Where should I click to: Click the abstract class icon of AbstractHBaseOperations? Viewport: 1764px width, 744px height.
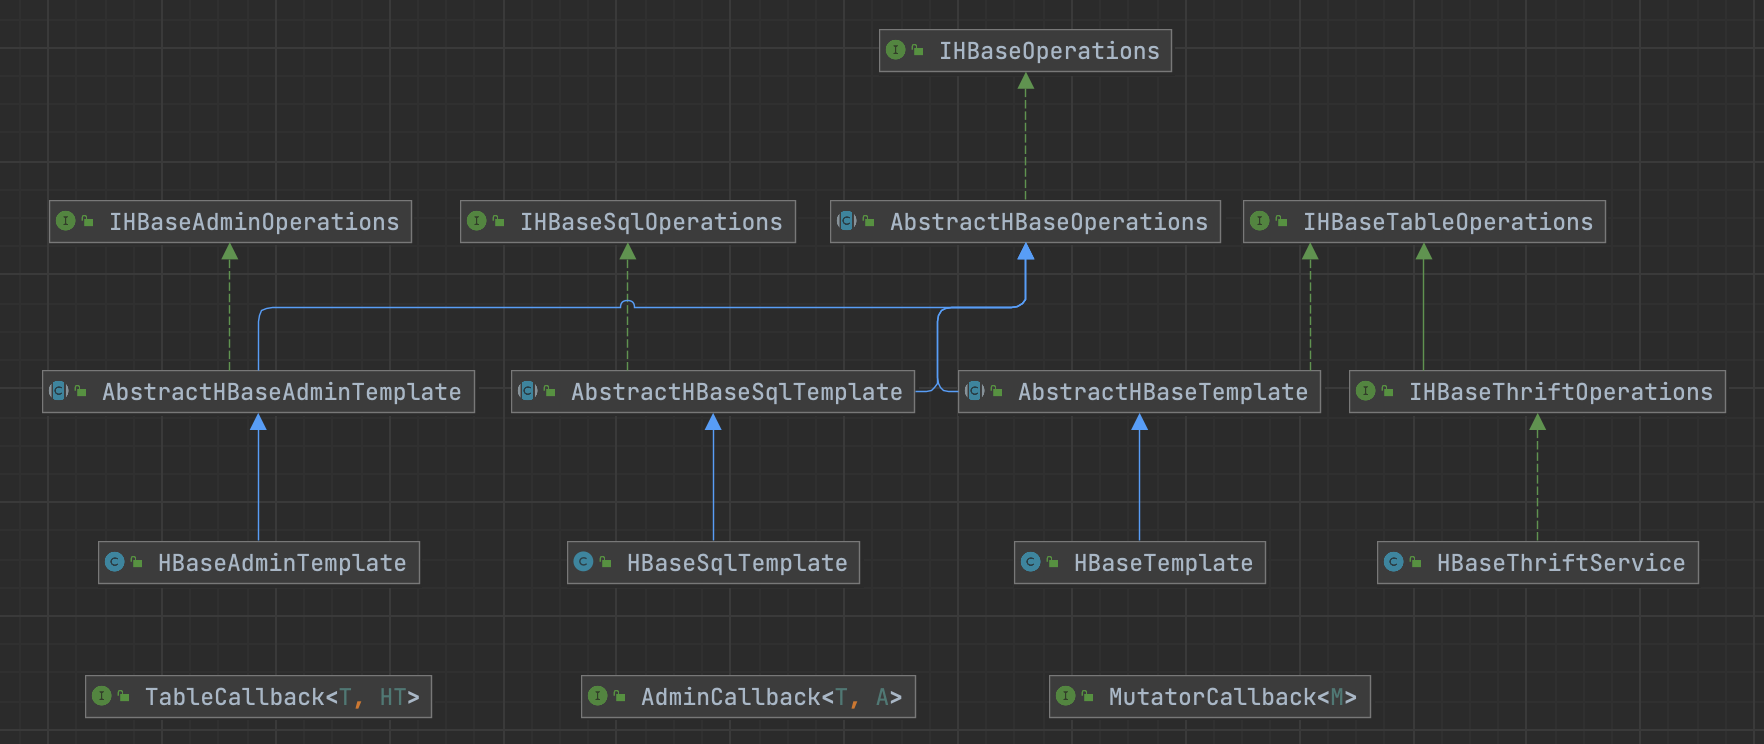847,221
